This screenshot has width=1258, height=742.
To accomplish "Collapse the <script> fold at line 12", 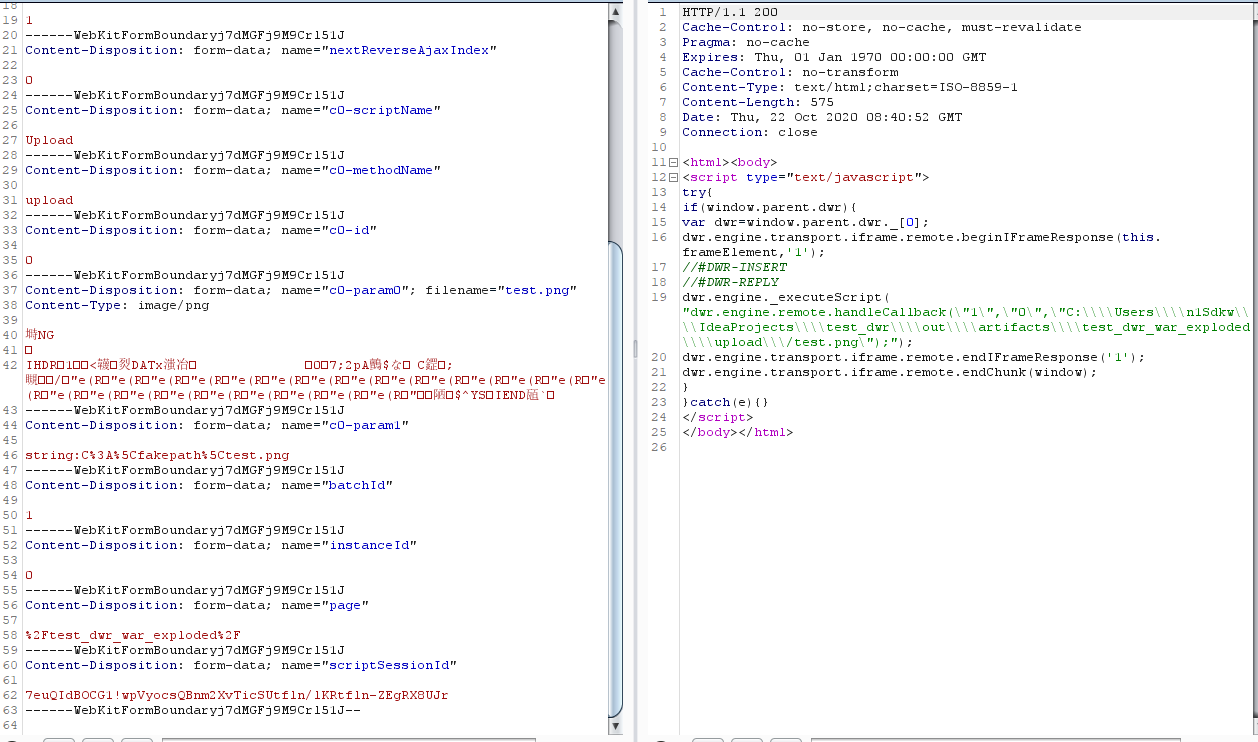I will [x=673, y=177].
